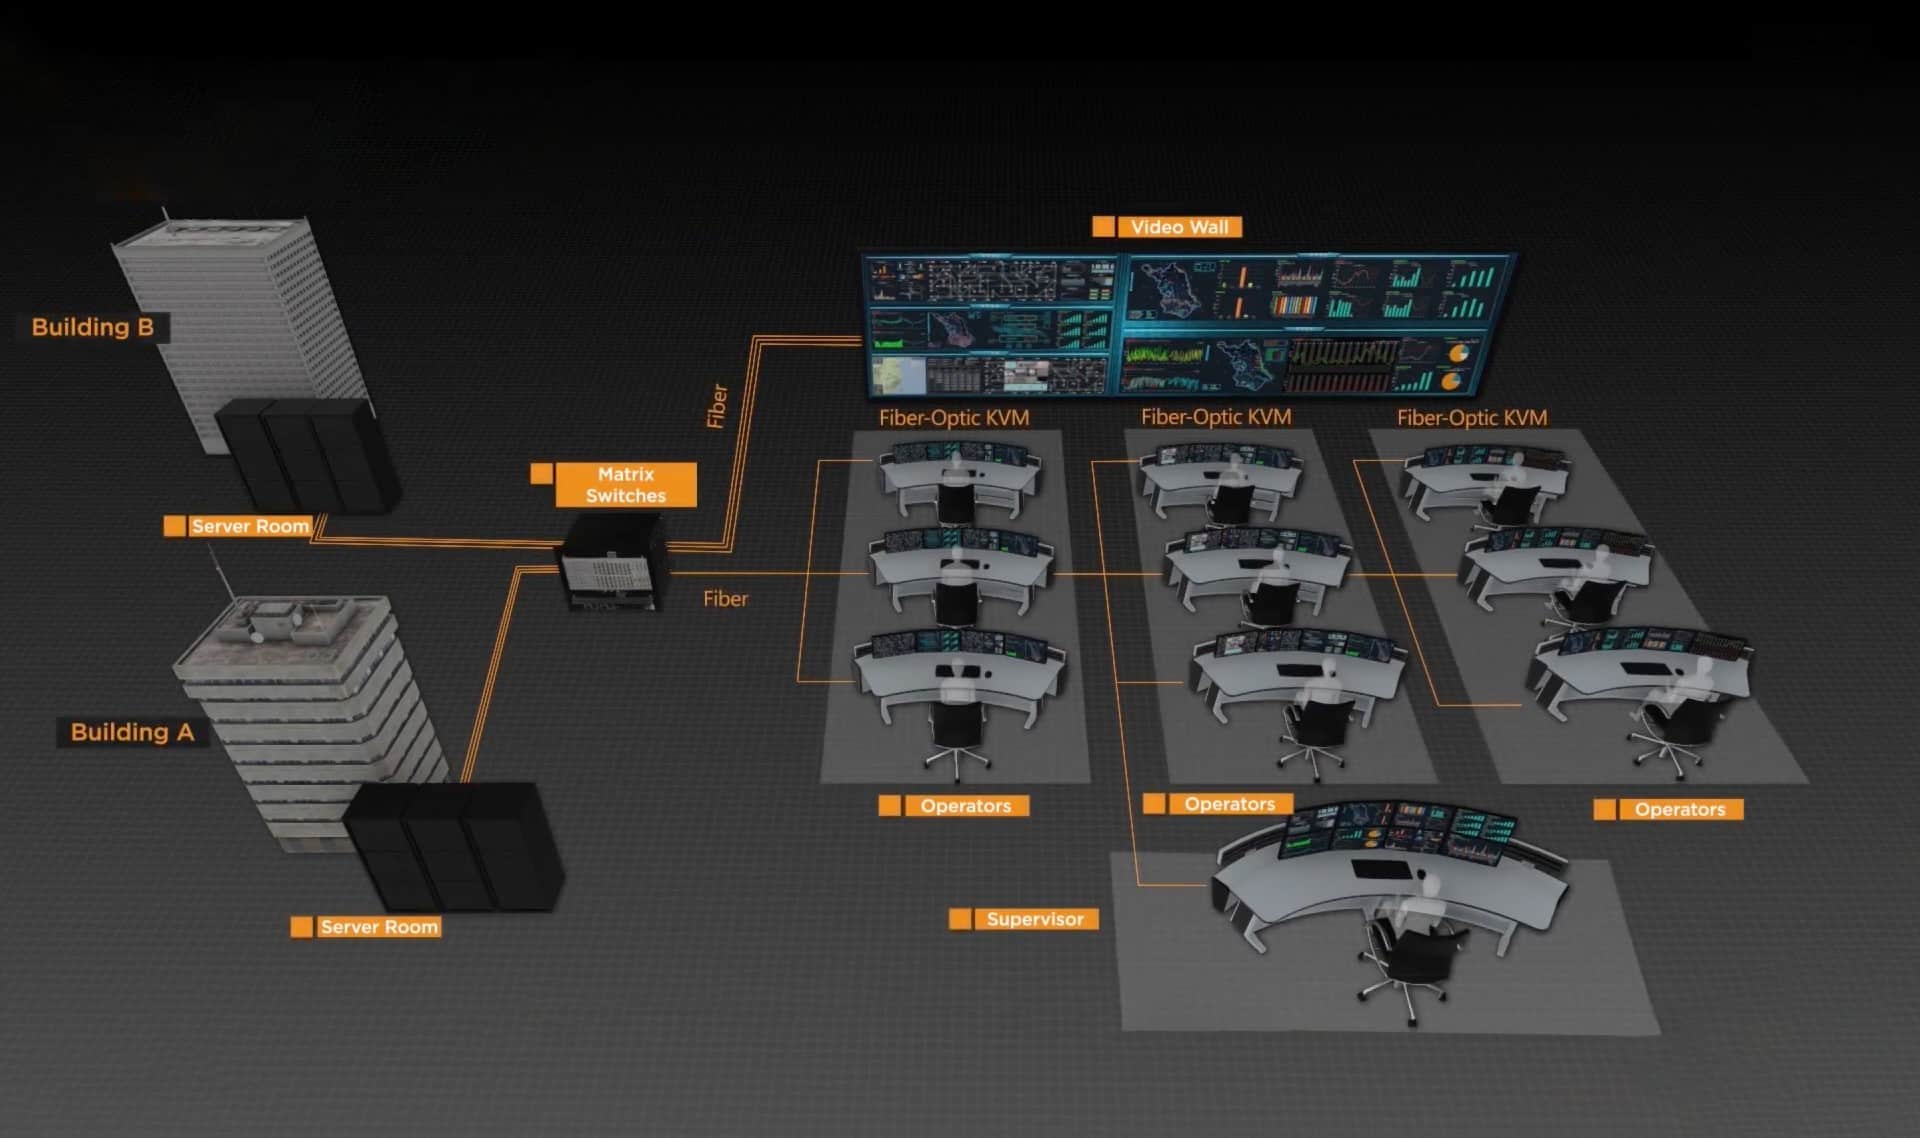
Task: Click Building B's black server racks
Action: (x=308, y=454)
